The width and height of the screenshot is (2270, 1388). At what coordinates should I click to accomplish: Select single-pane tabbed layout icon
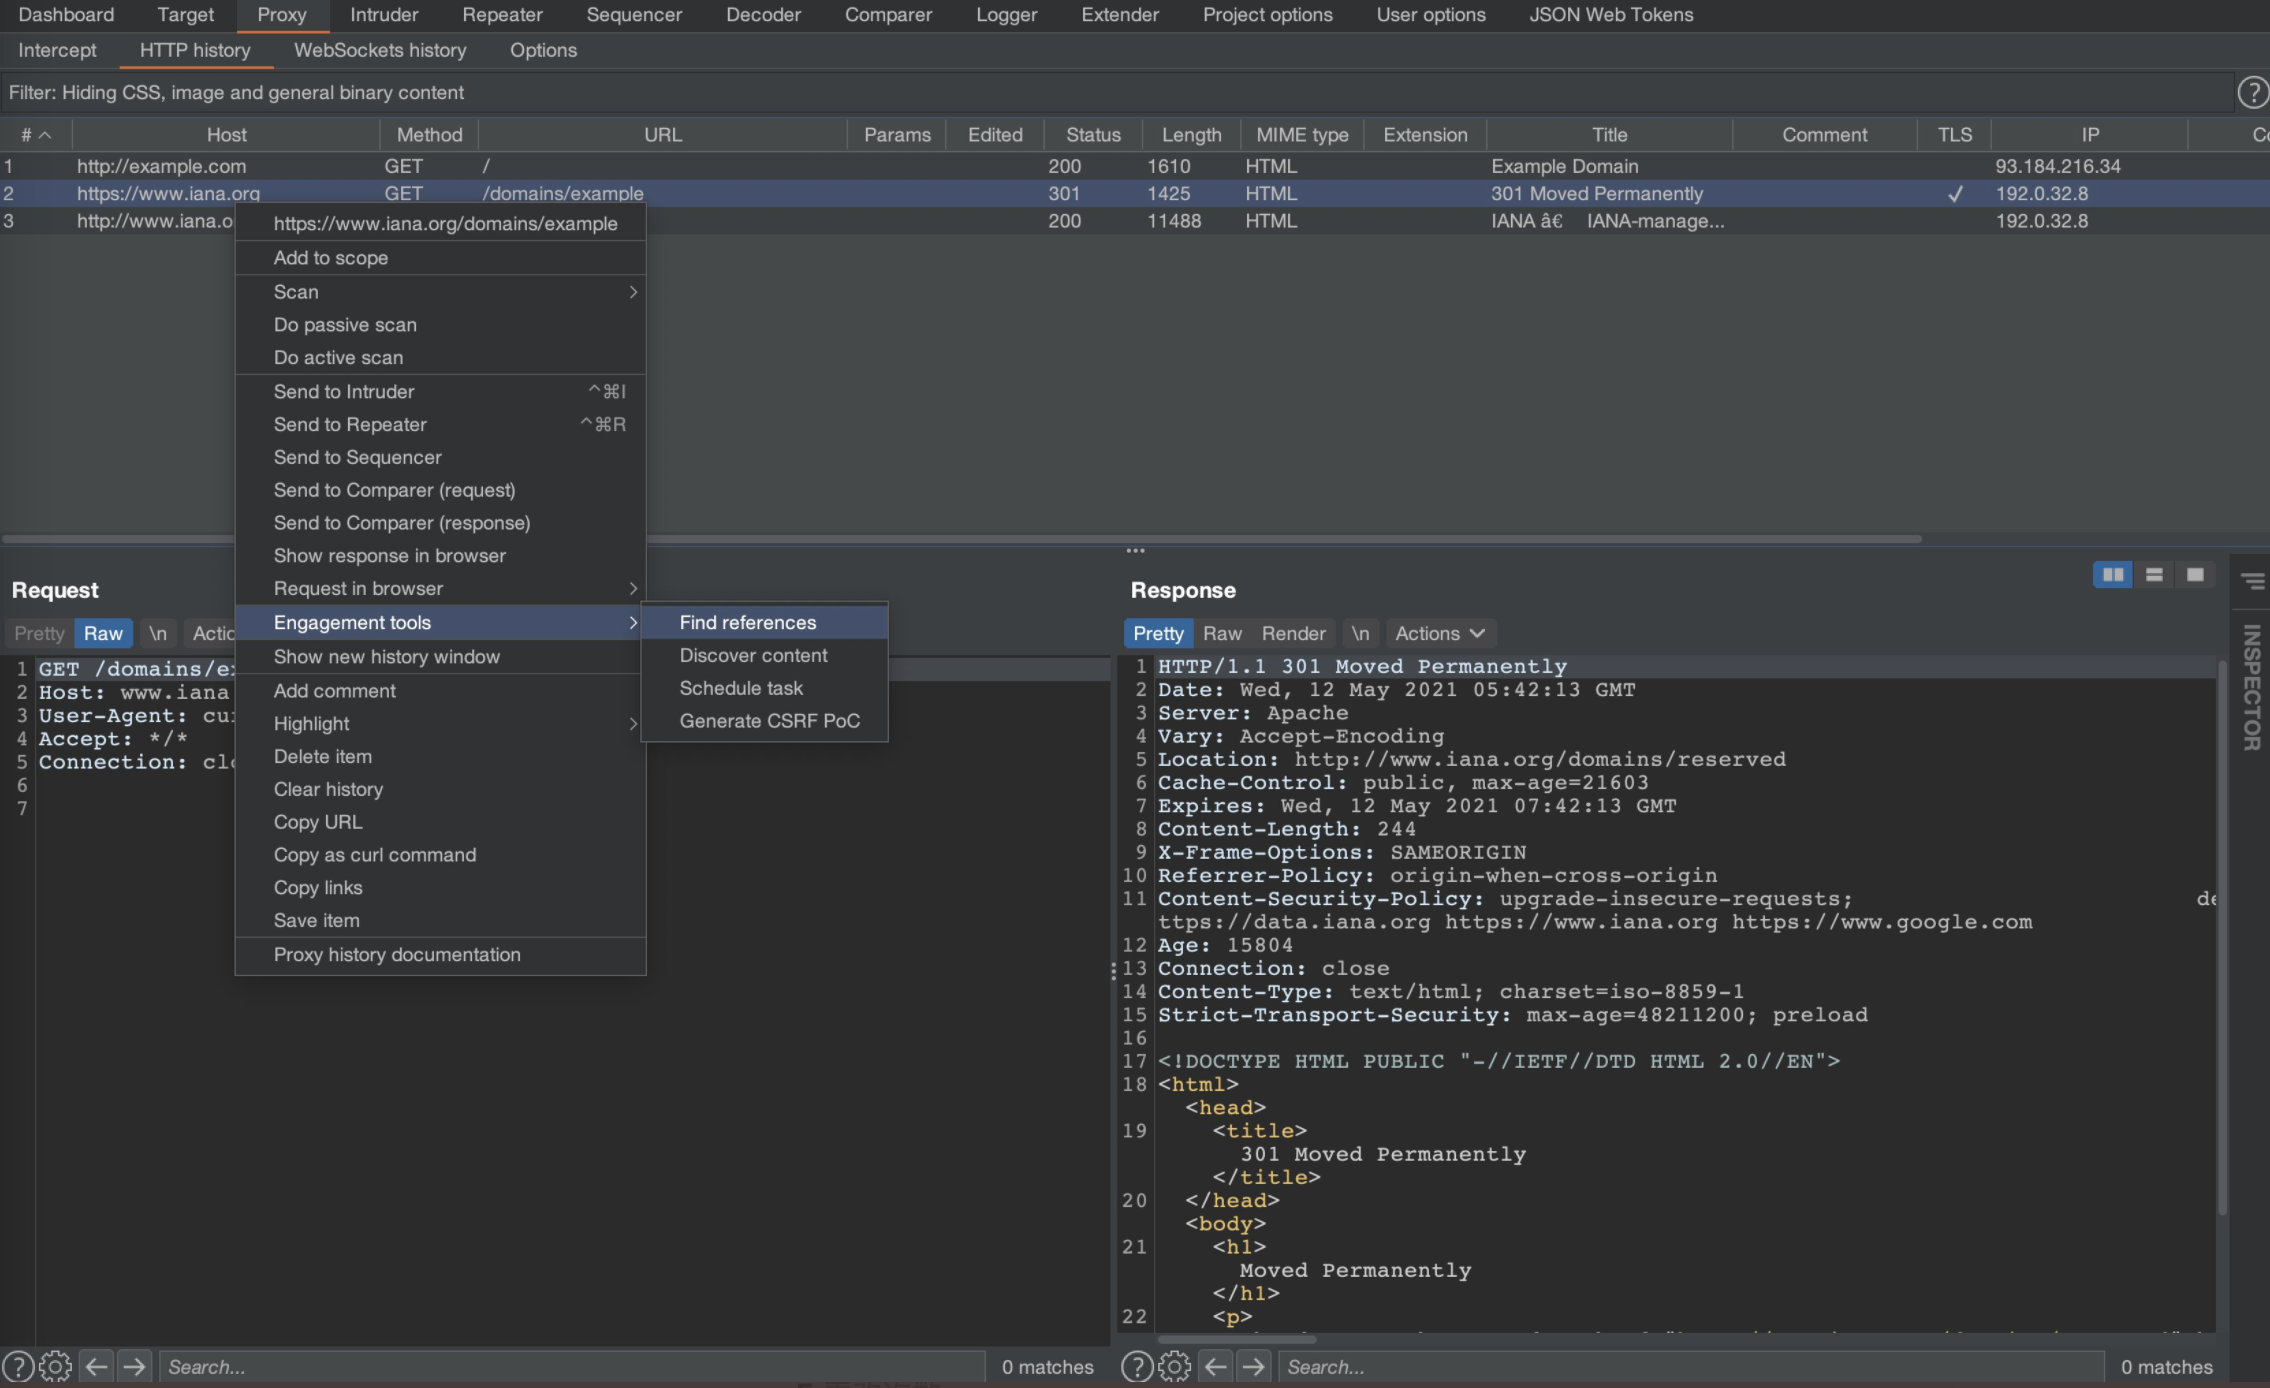[x=2195, y=575]
